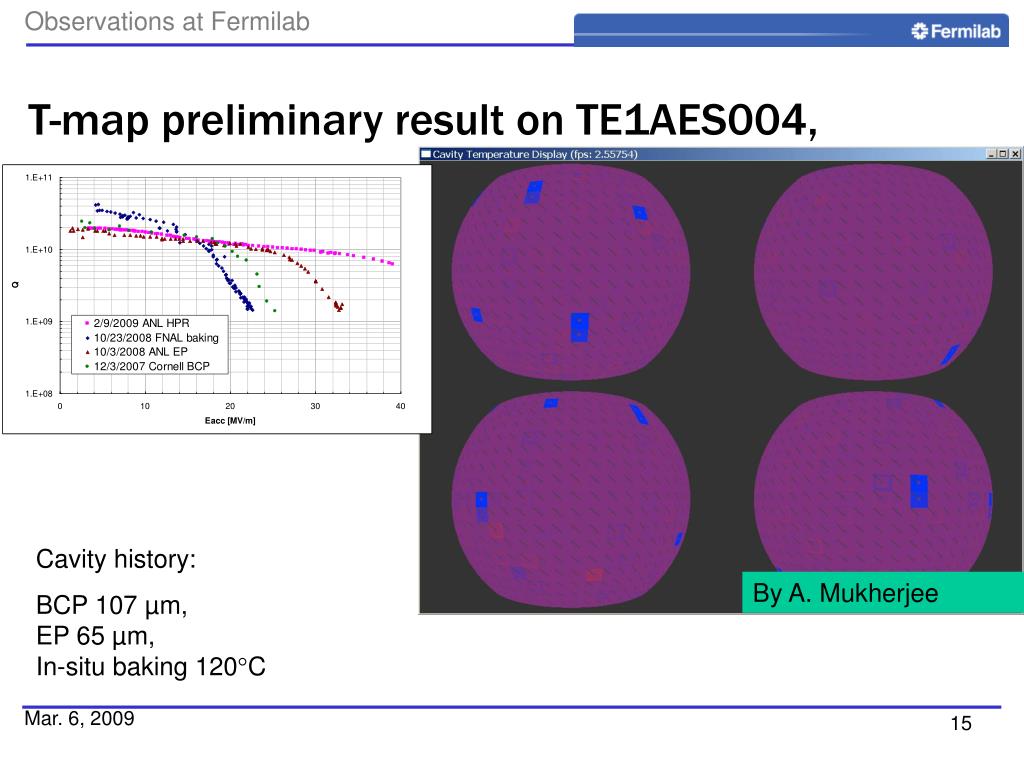Screen dimensions: 1024x768
Task: Click the 'T-map preliminary result on TE1AES004,' heading
Action: point(422,121)
